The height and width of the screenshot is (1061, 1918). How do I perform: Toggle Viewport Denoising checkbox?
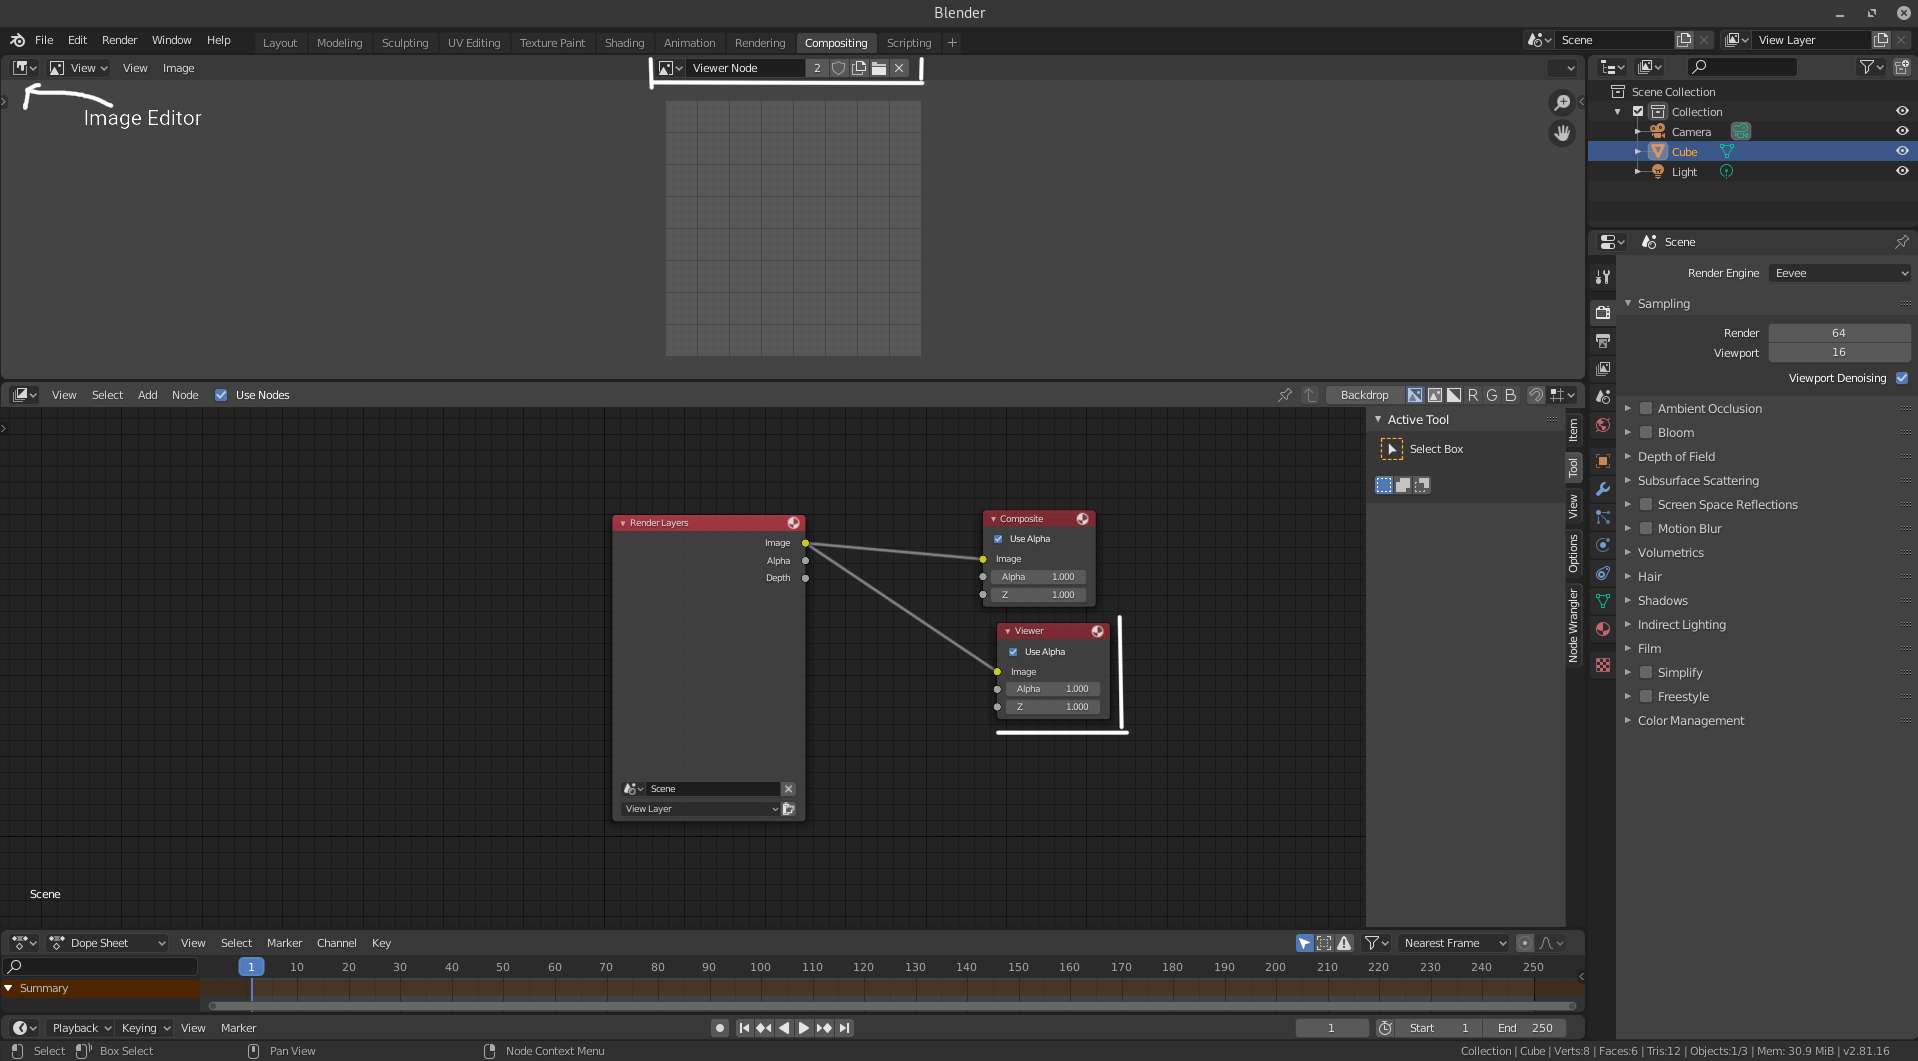(1902, 378)
